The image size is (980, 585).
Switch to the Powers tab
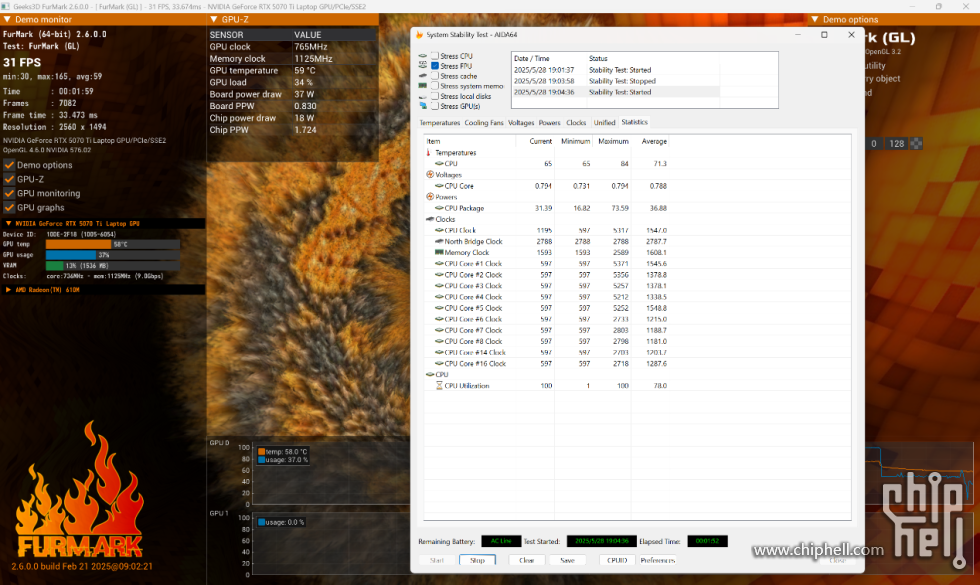(x=549, y=122)
